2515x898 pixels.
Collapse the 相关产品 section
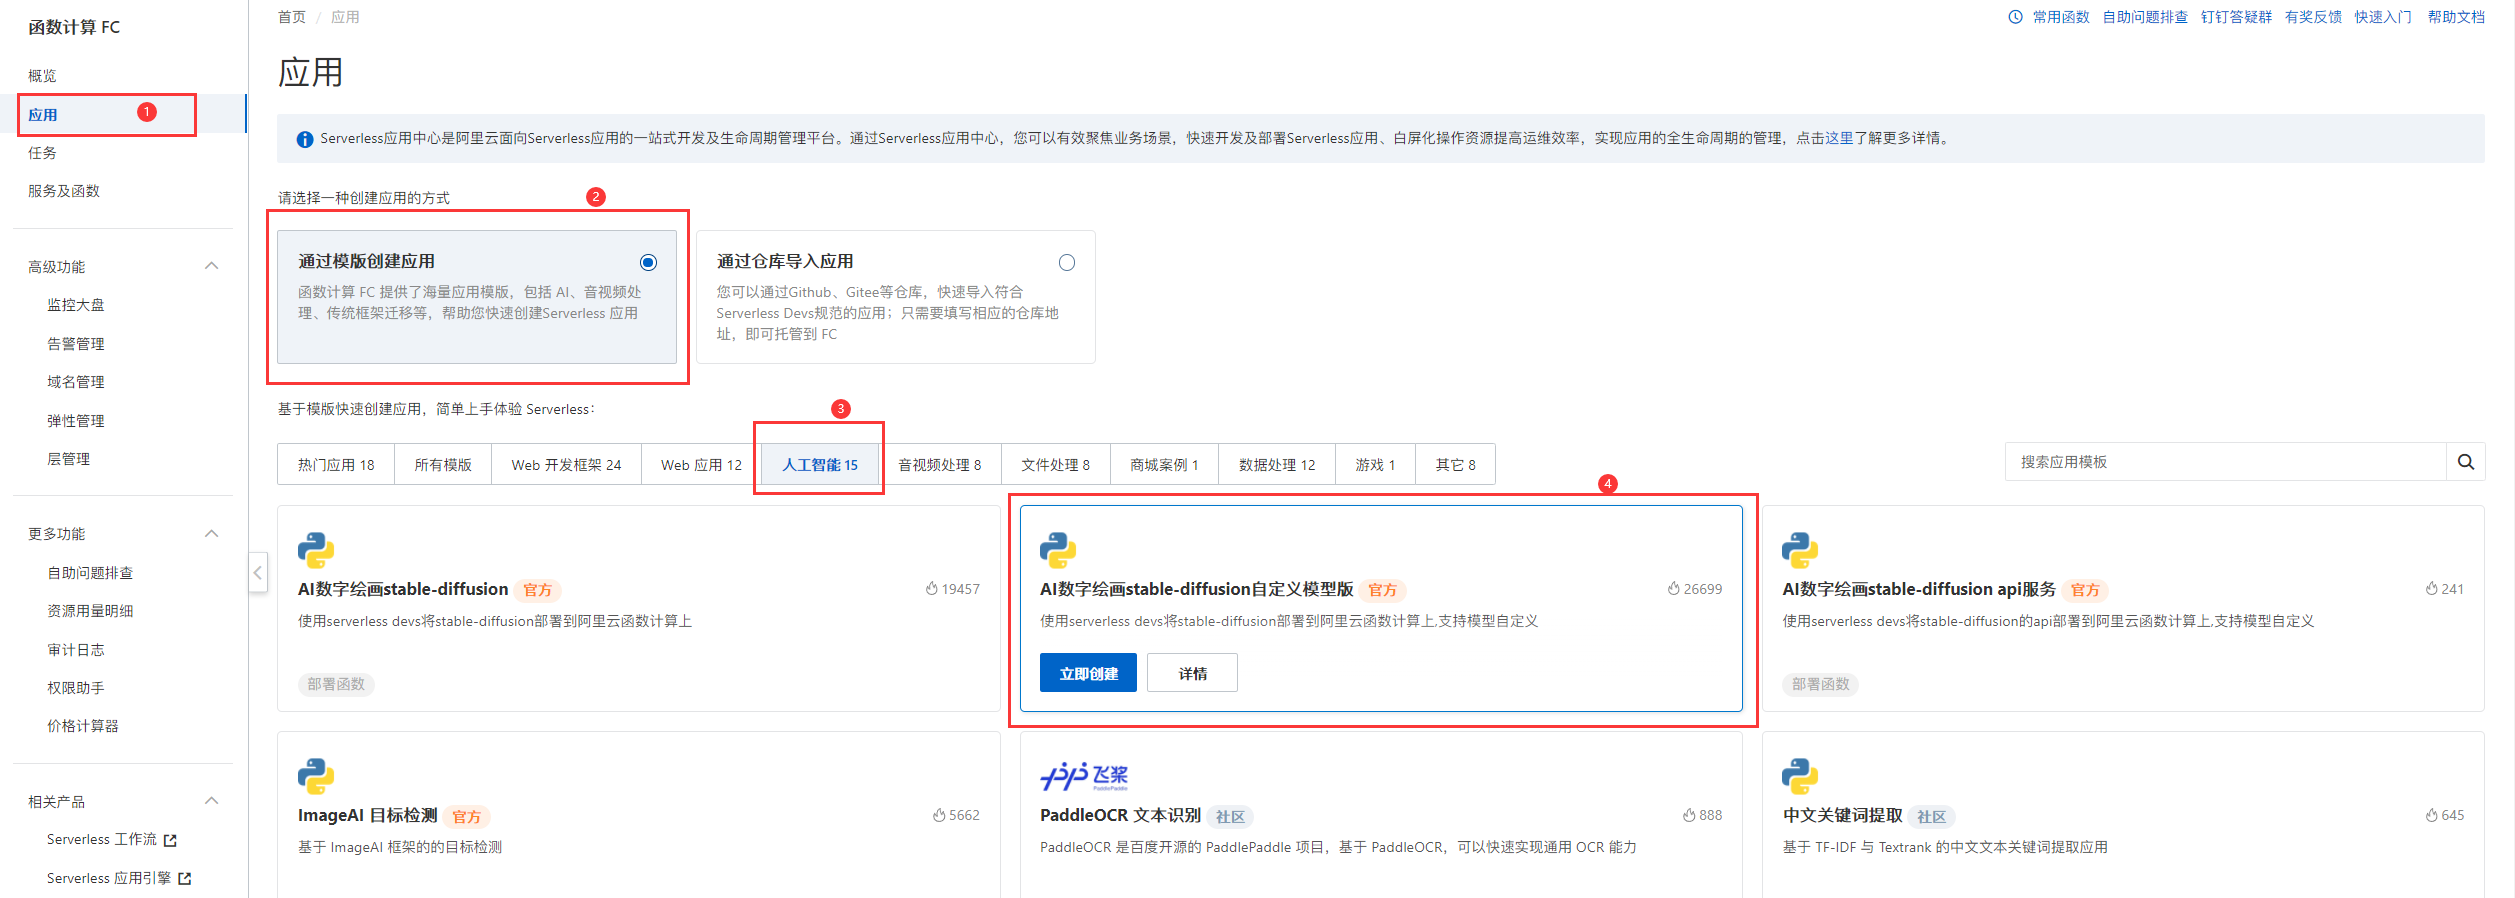coord(211,801)
